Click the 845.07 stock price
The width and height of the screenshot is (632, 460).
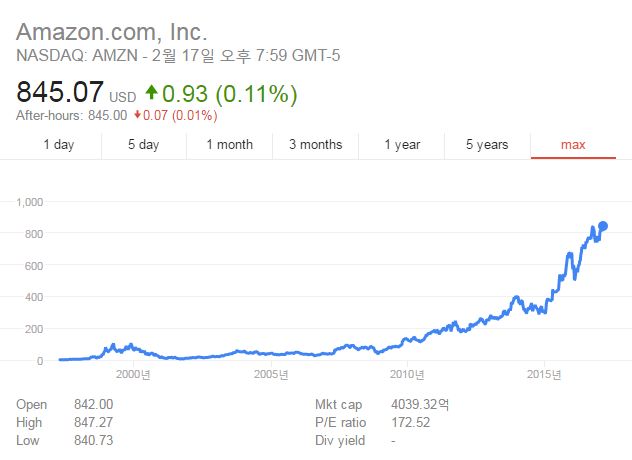point(60,92)
